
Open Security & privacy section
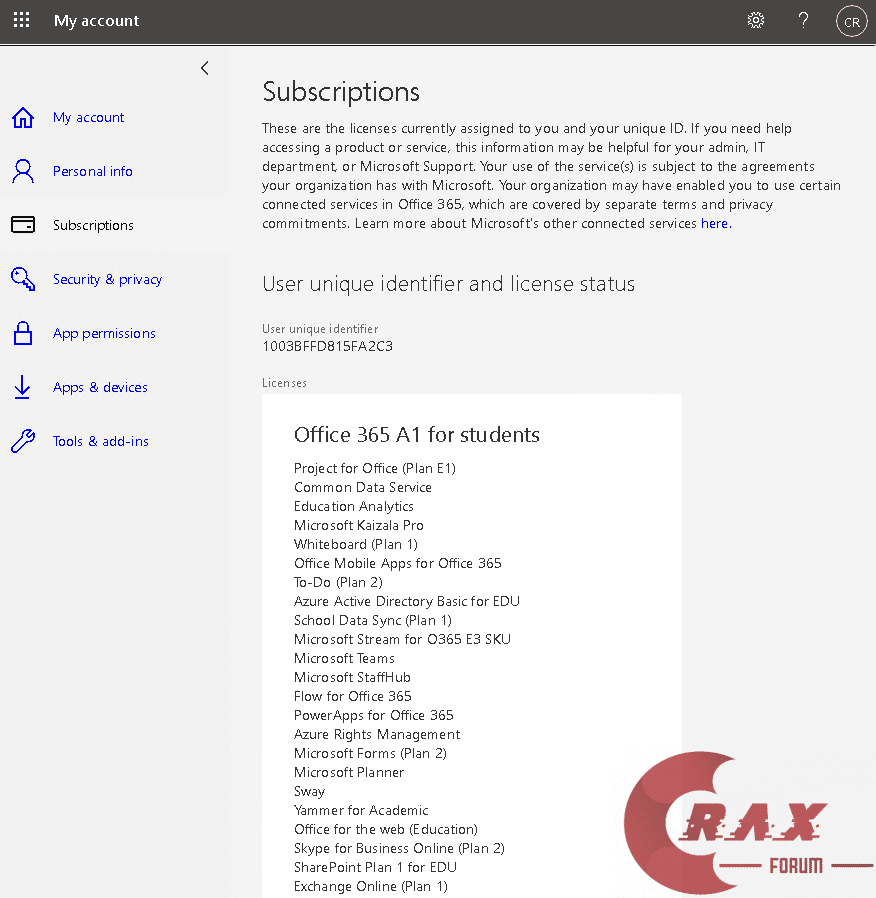(x=108, y=279)
